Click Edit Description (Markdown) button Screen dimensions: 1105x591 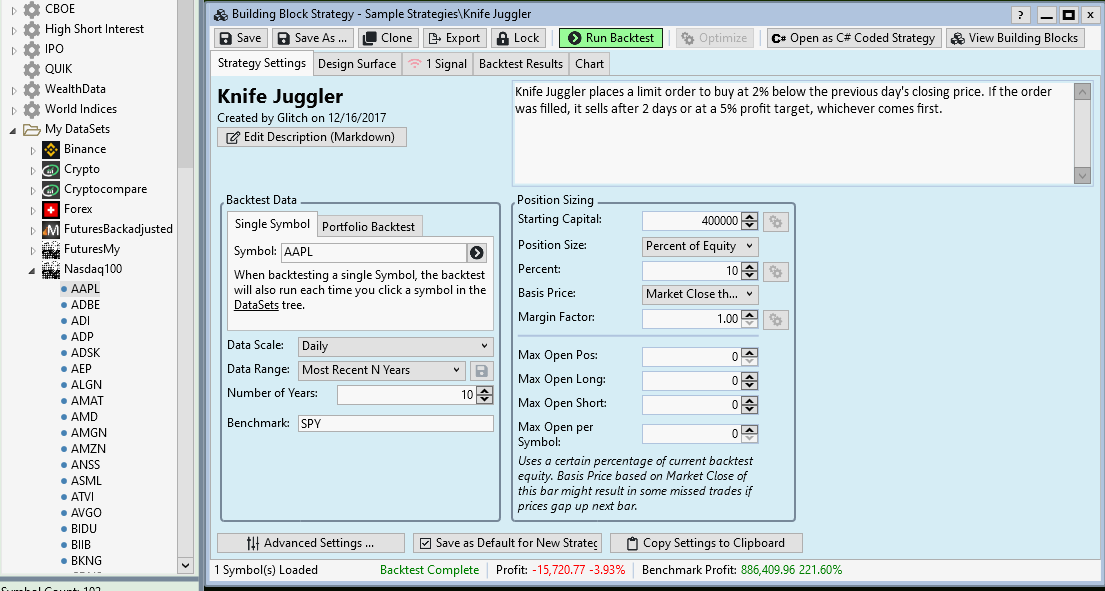click(312, 137)
